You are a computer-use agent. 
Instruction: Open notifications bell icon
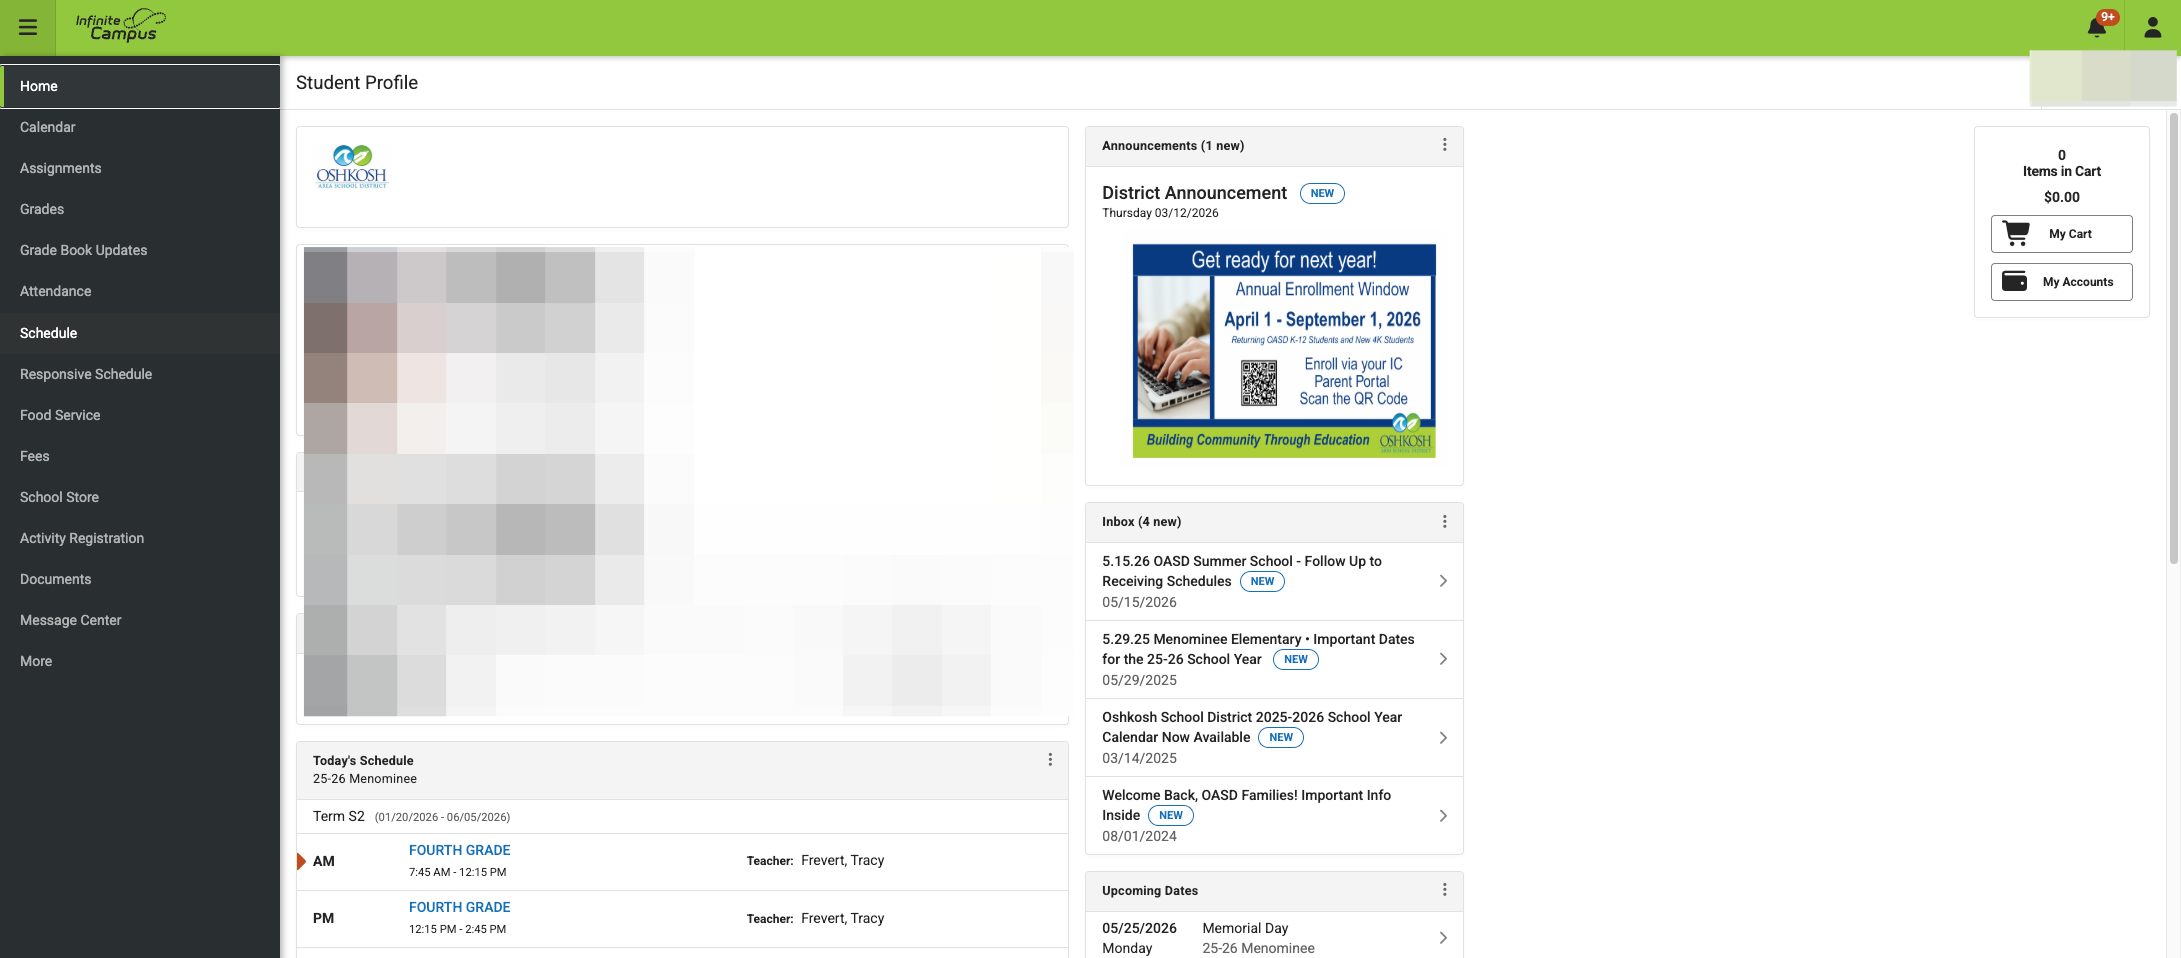[x=2097, y=27]
